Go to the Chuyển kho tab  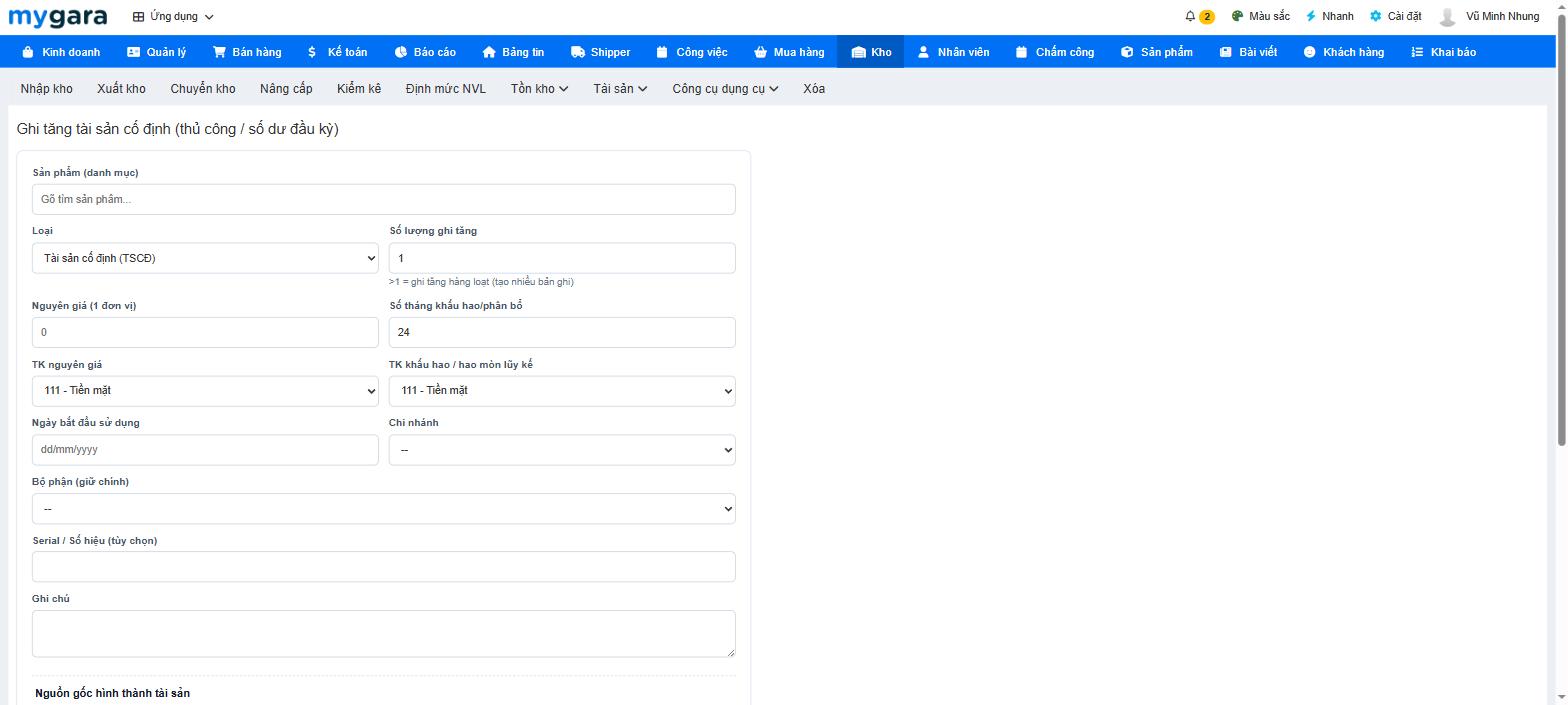click(203, 88)
